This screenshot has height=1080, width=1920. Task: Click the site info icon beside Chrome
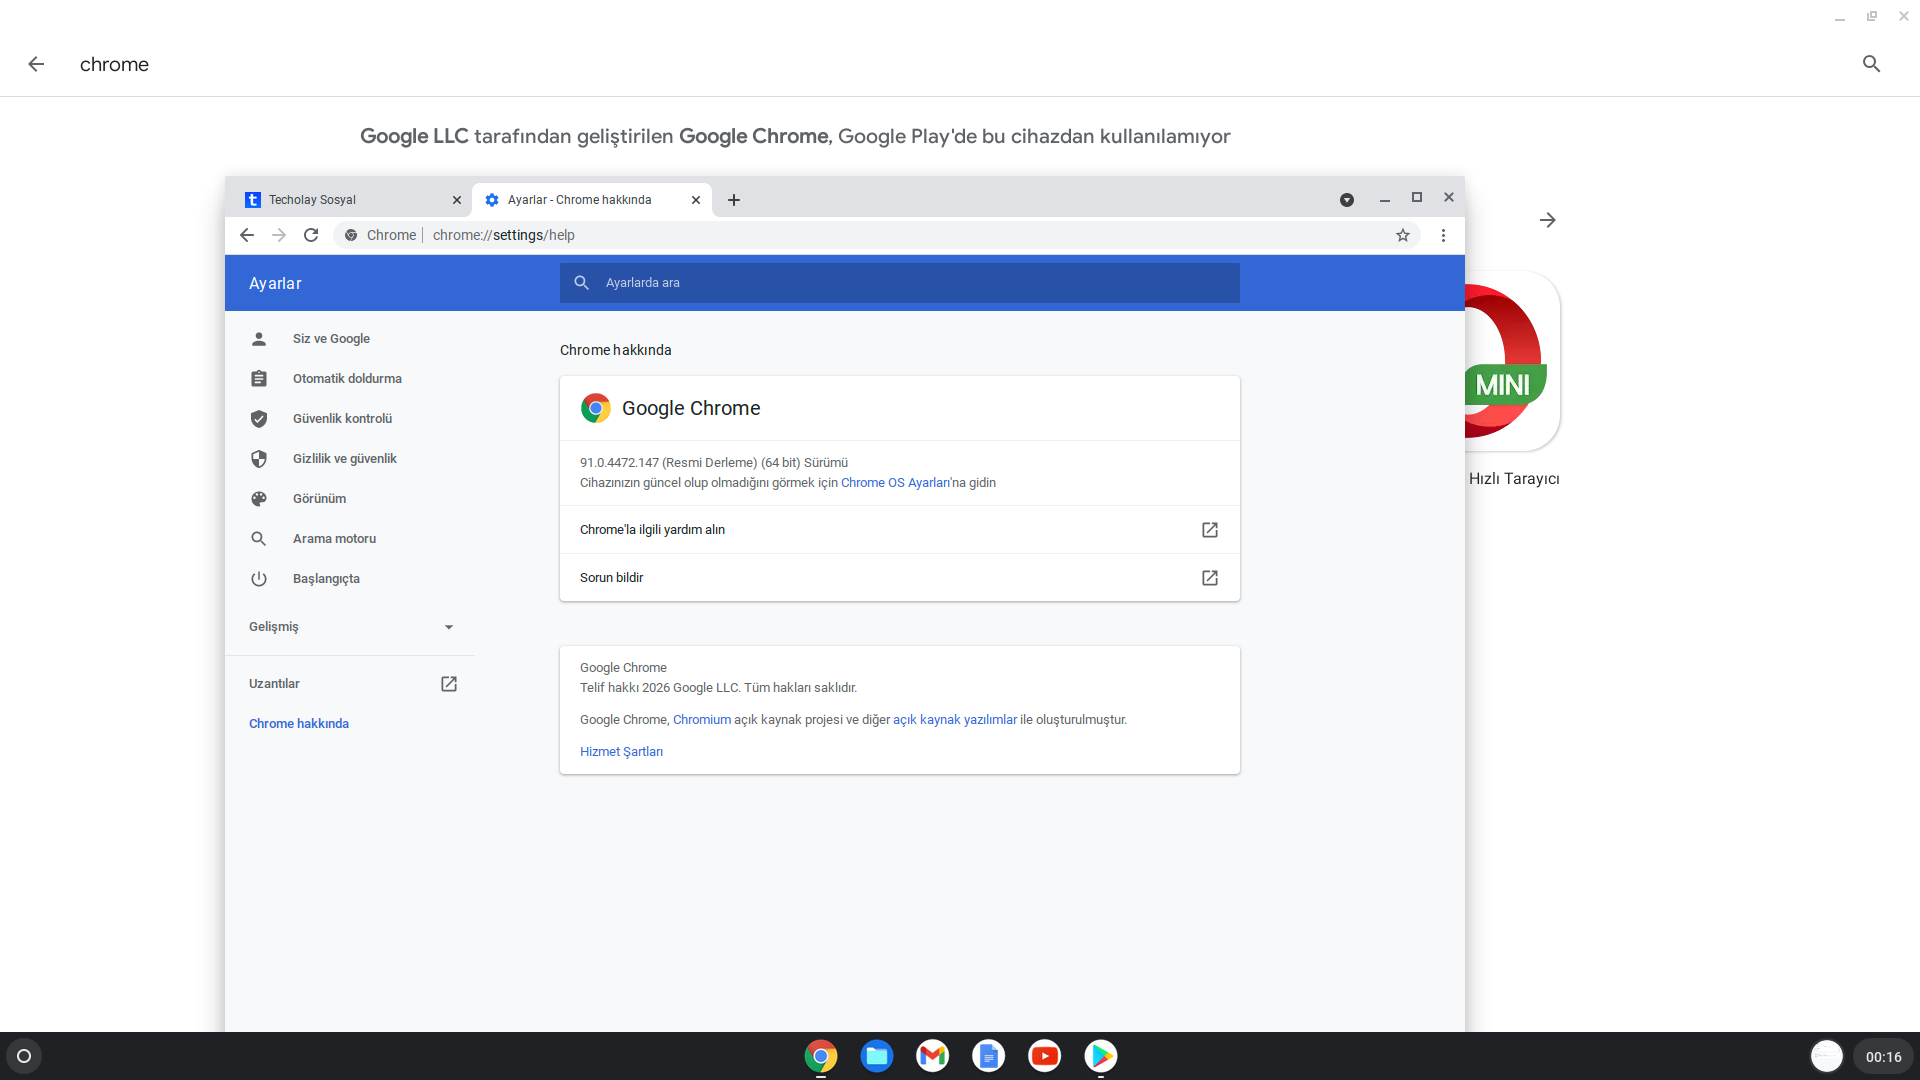tap(351, 235)
